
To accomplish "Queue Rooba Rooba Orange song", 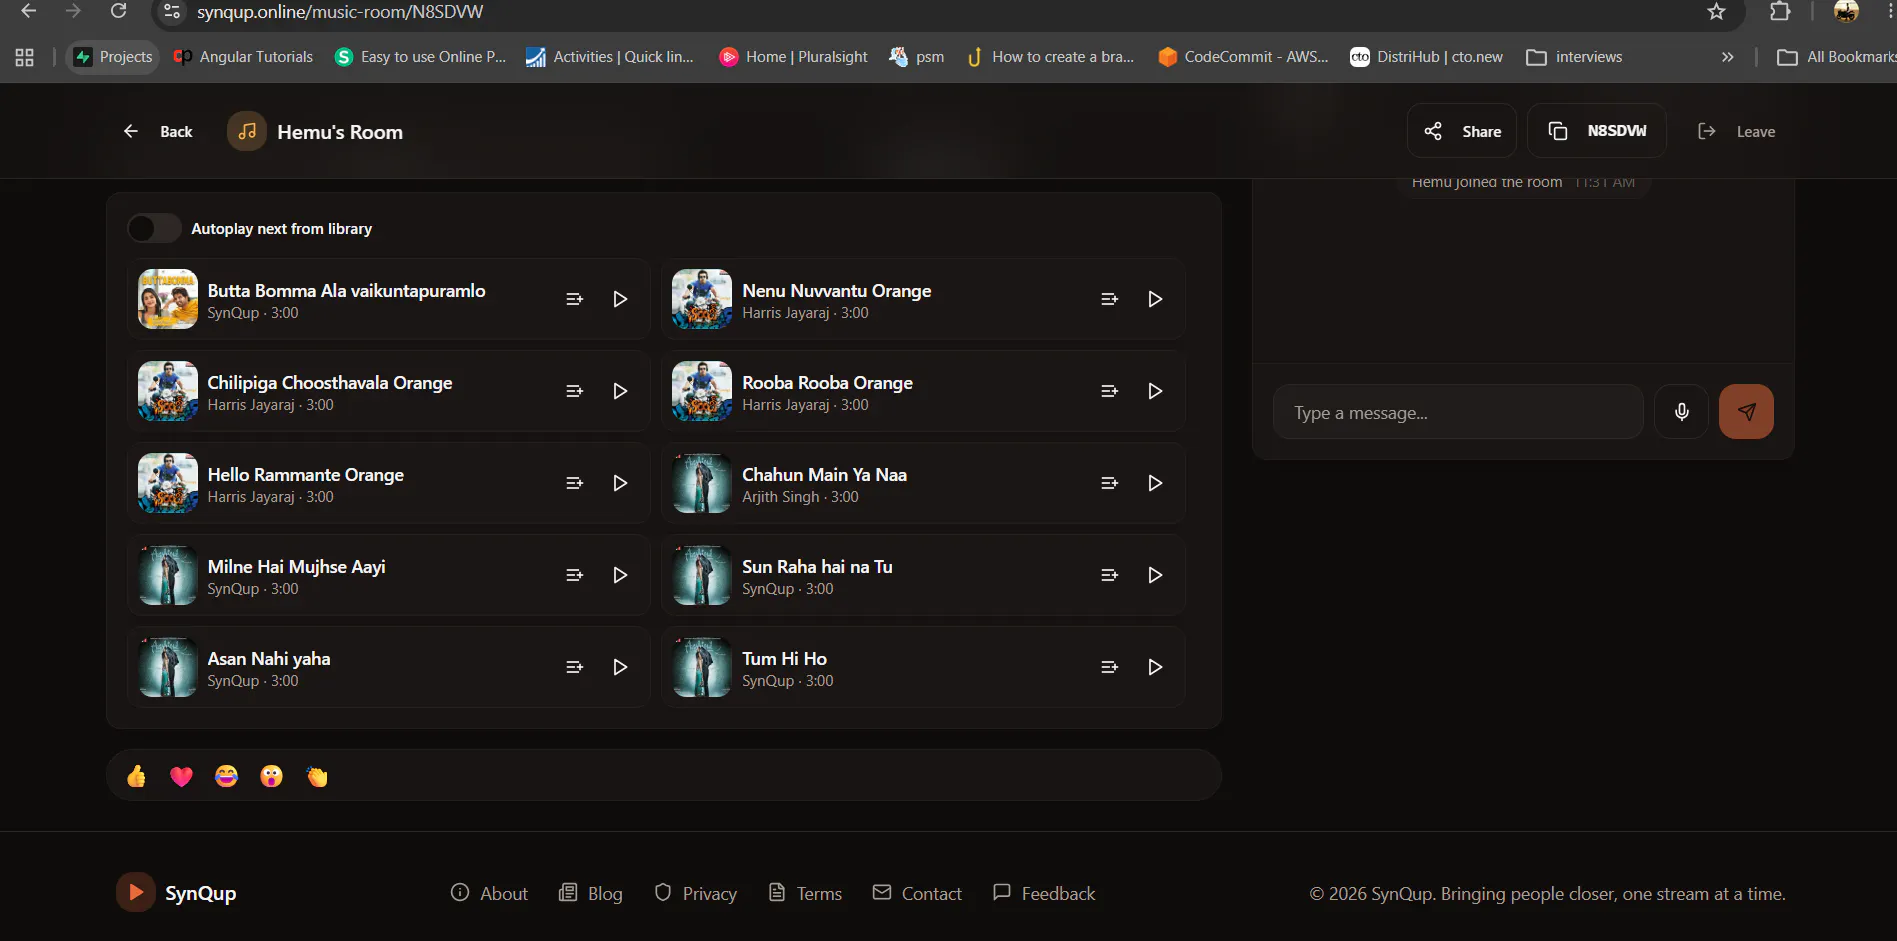I will point(1109,391).
